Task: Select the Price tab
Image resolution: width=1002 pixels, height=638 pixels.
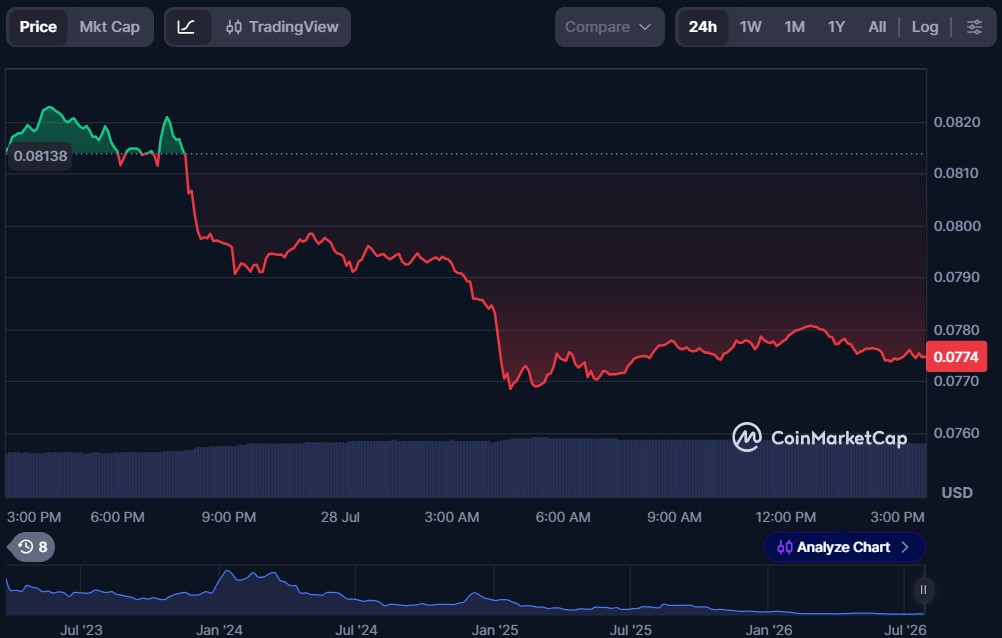Action: coord(38,27)
